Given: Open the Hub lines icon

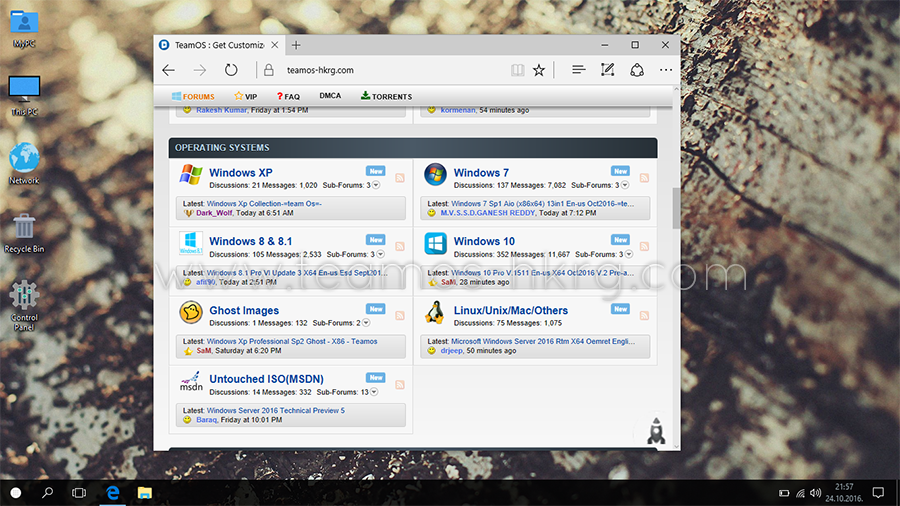Looking at the screenshot, I should point(579,70).
